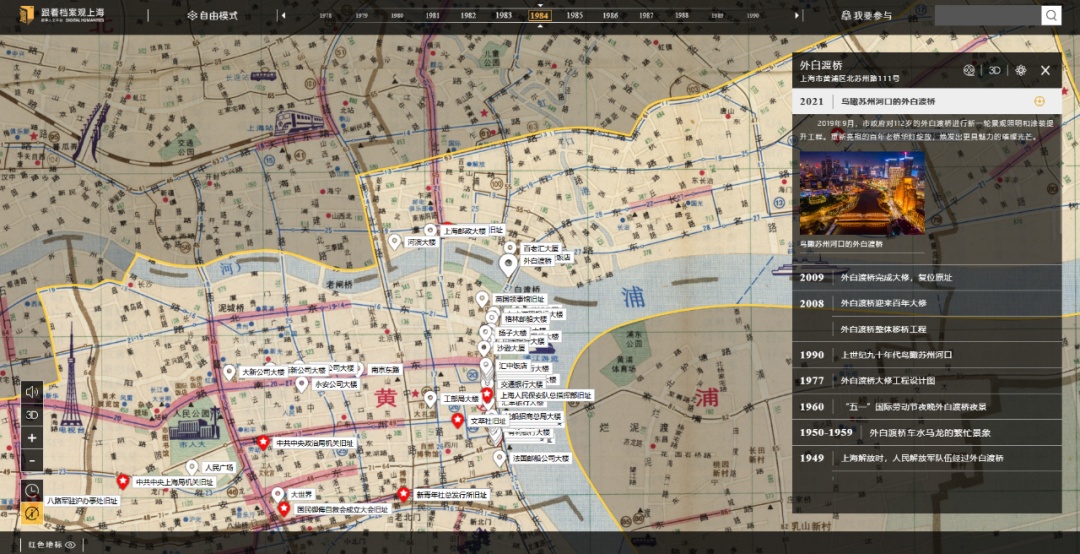Click the yellow compass info icon
The image size is (1080, 554).
tap(32, 513)
